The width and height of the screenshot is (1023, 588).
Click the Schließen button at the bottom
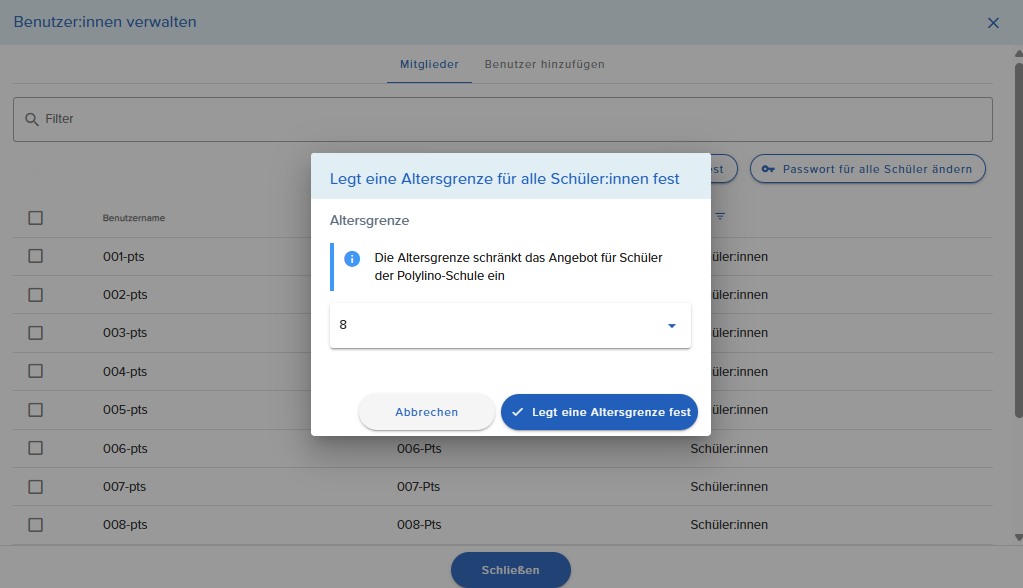point(510,570)
